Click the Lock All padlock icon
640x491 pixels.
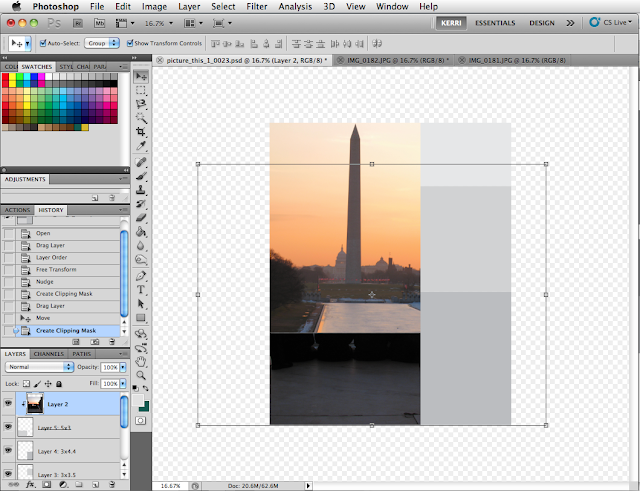coord(59,383)
